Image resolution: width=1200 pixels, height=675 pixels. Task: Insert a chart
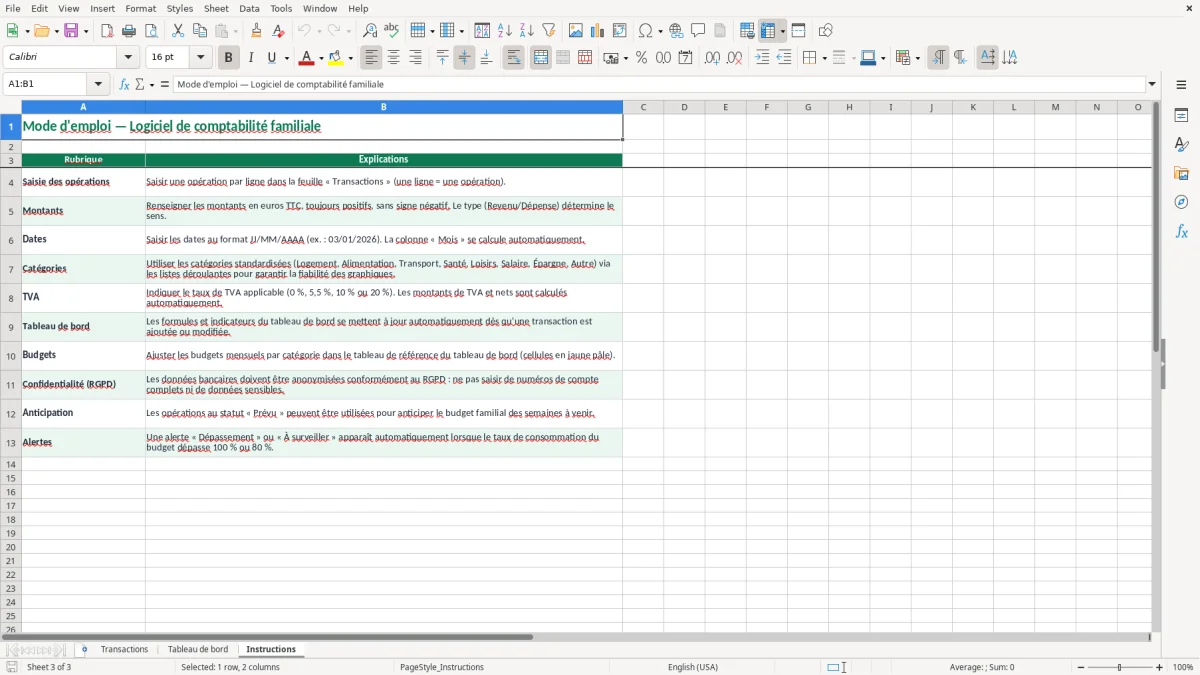click(598, 31)
